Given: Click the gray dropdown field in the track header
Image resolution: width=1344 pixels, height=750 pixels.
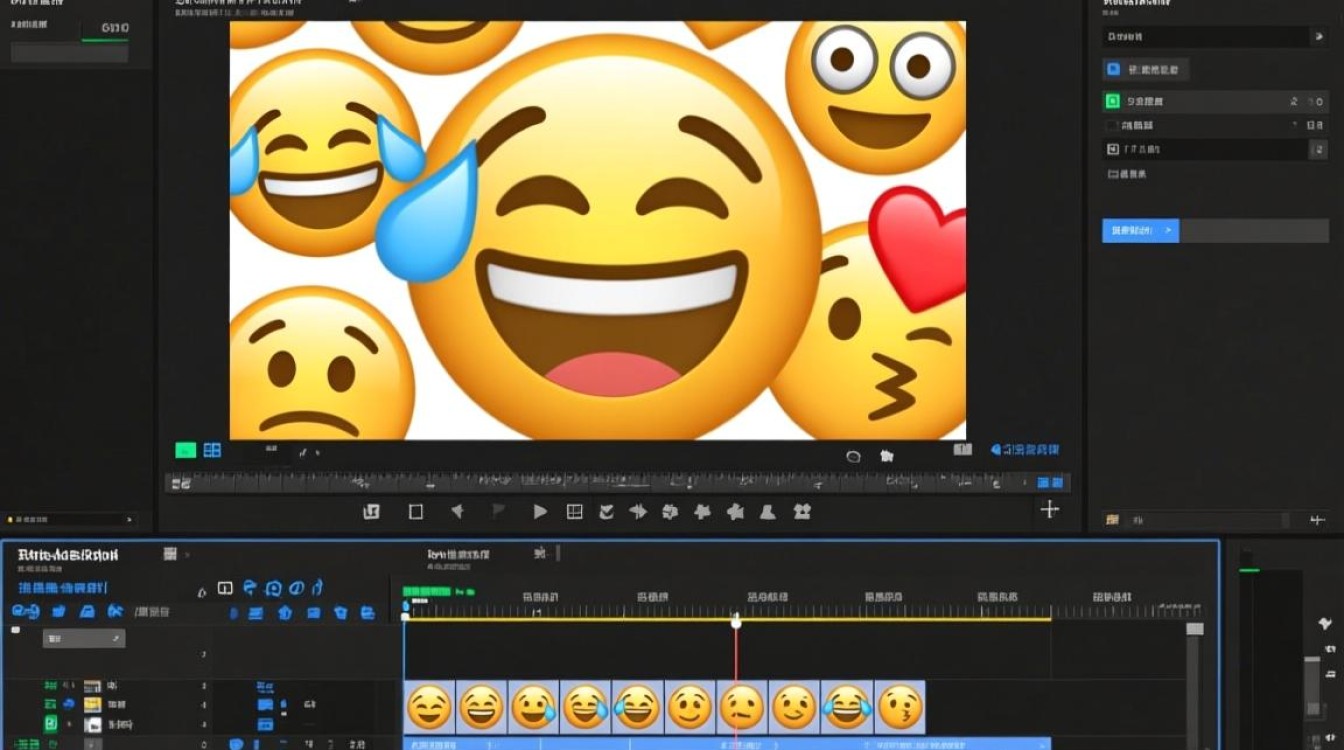Looking at the screenshot, I should point(84,638).
